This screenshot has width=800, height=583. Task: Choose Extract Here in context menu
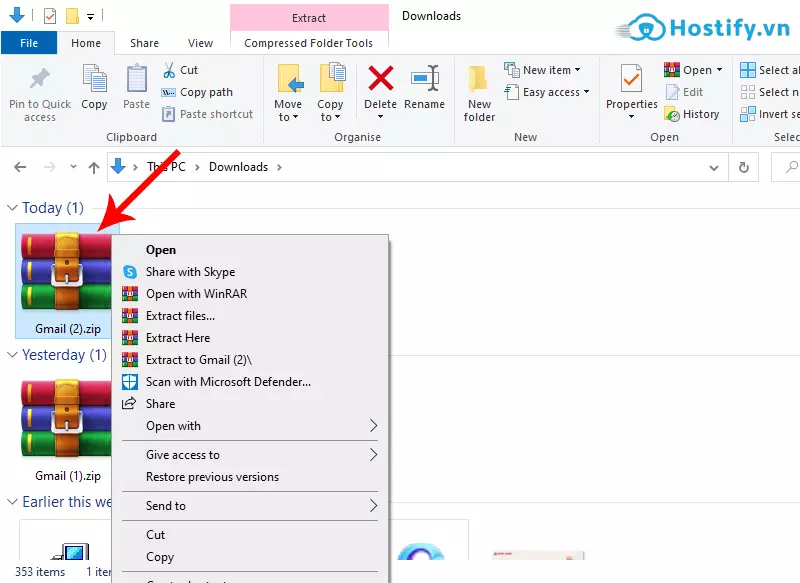pos(250,338)
